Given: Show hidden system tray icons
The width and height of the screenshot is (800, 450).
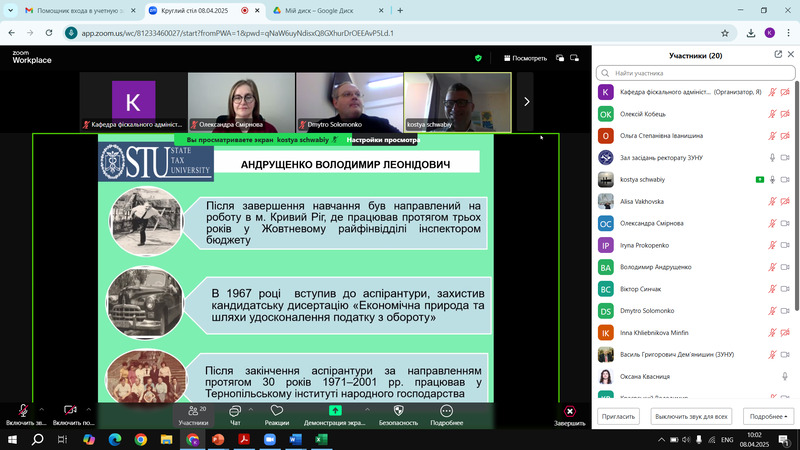Looking at the screenshot, I should 661,439.
